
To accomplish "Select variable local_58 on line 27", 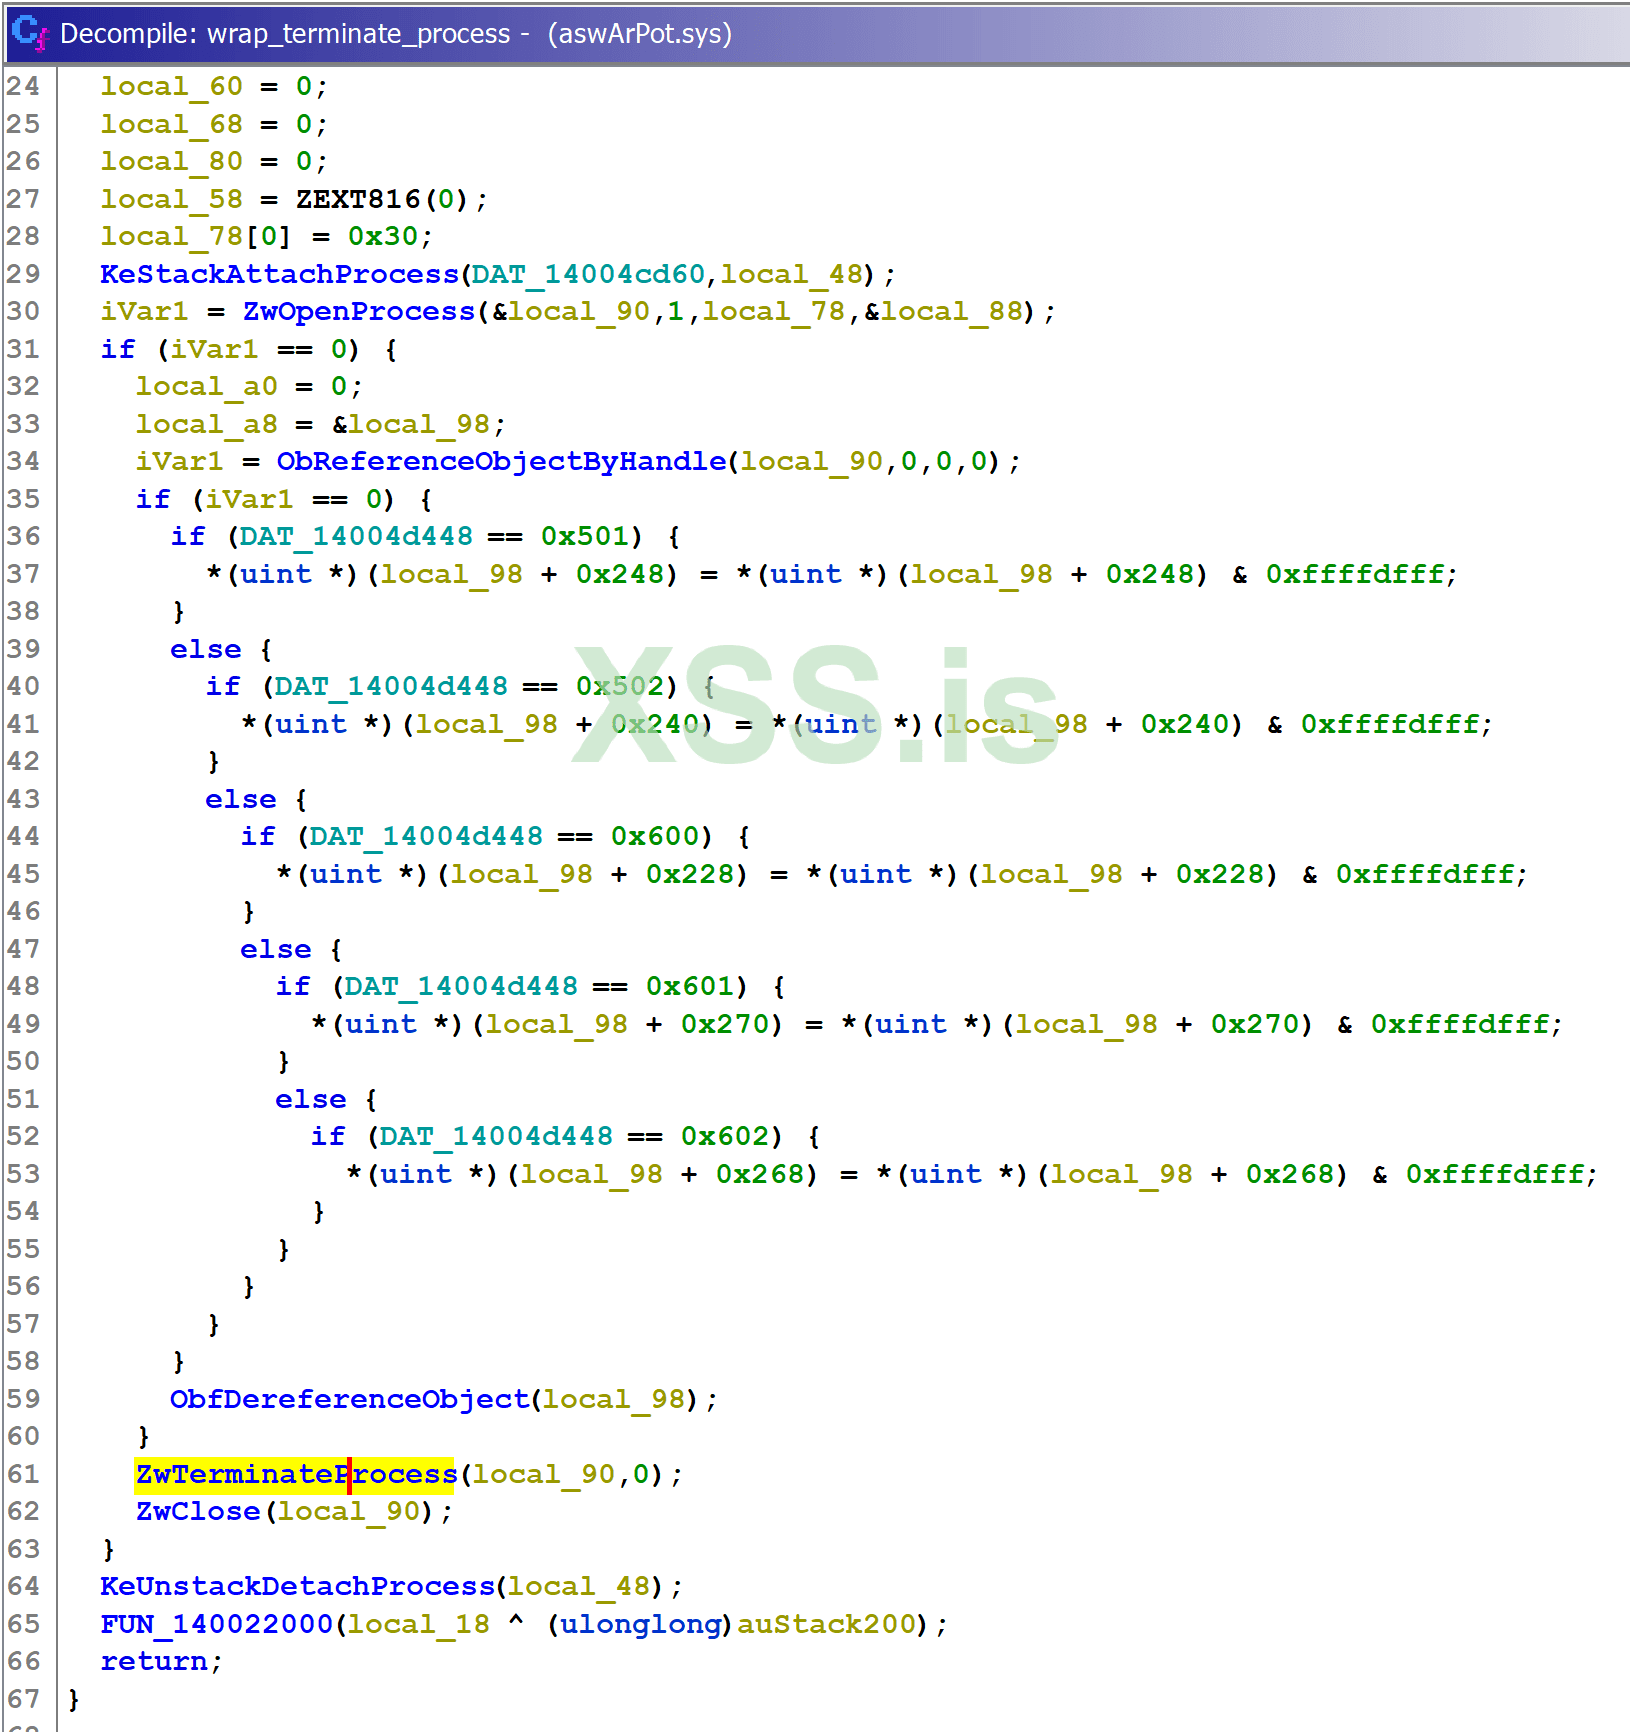I will (x=171, y=199).
